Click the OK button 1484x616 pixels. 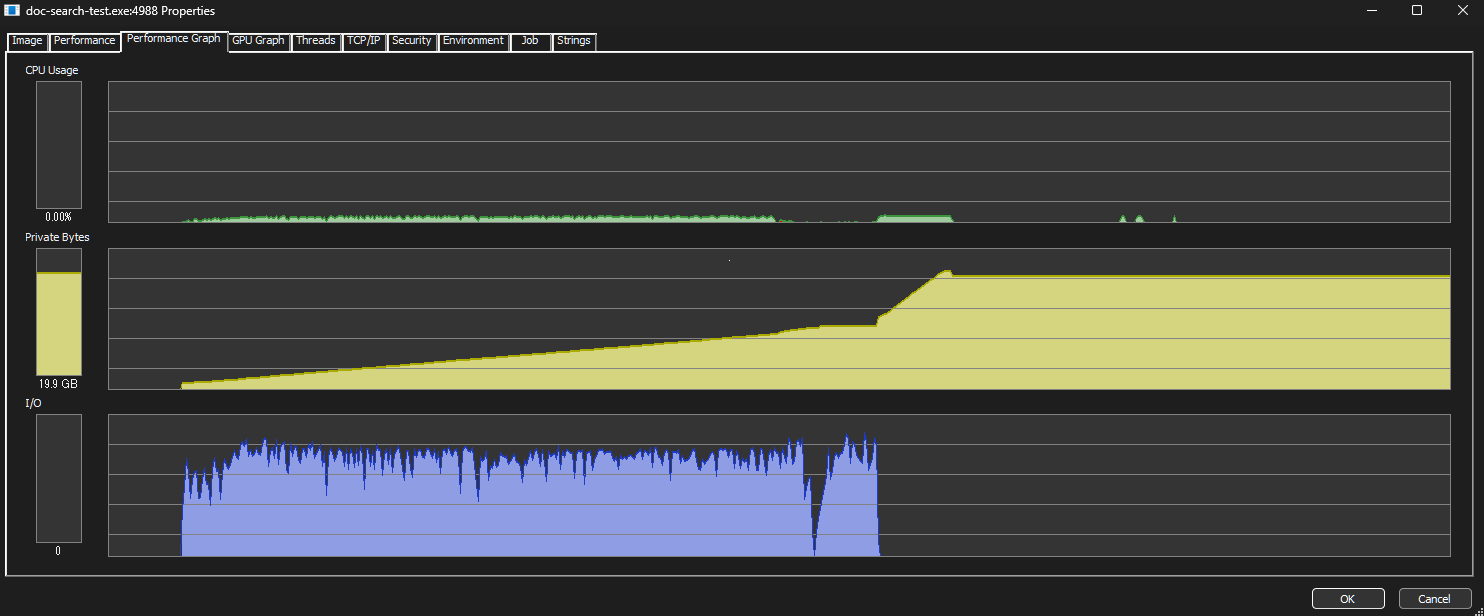tap(1347, 599)
